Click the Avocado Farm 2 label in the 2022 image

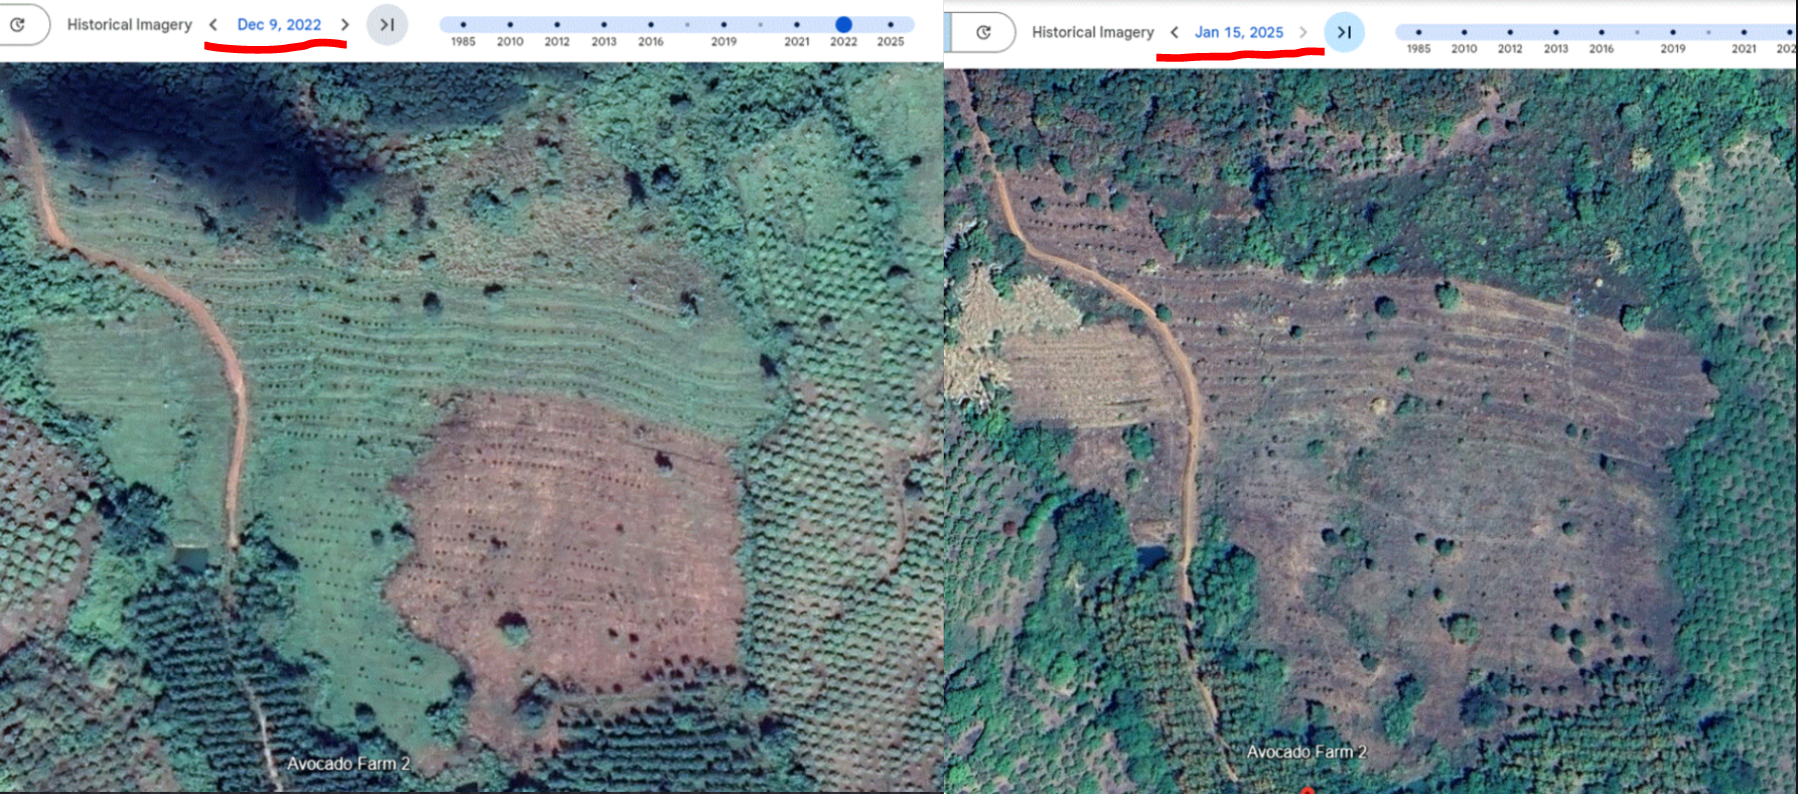coord(348,763)
